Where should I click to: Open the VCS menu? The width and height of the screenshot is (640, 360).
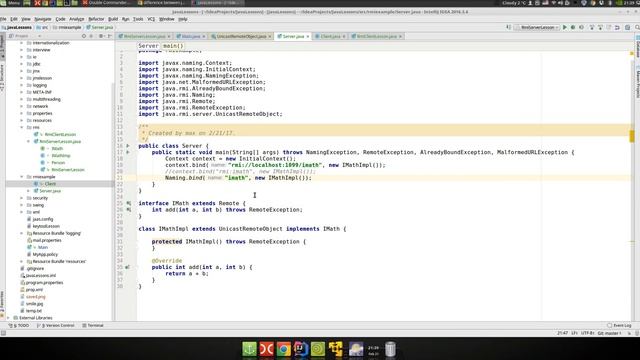point(151,19)
